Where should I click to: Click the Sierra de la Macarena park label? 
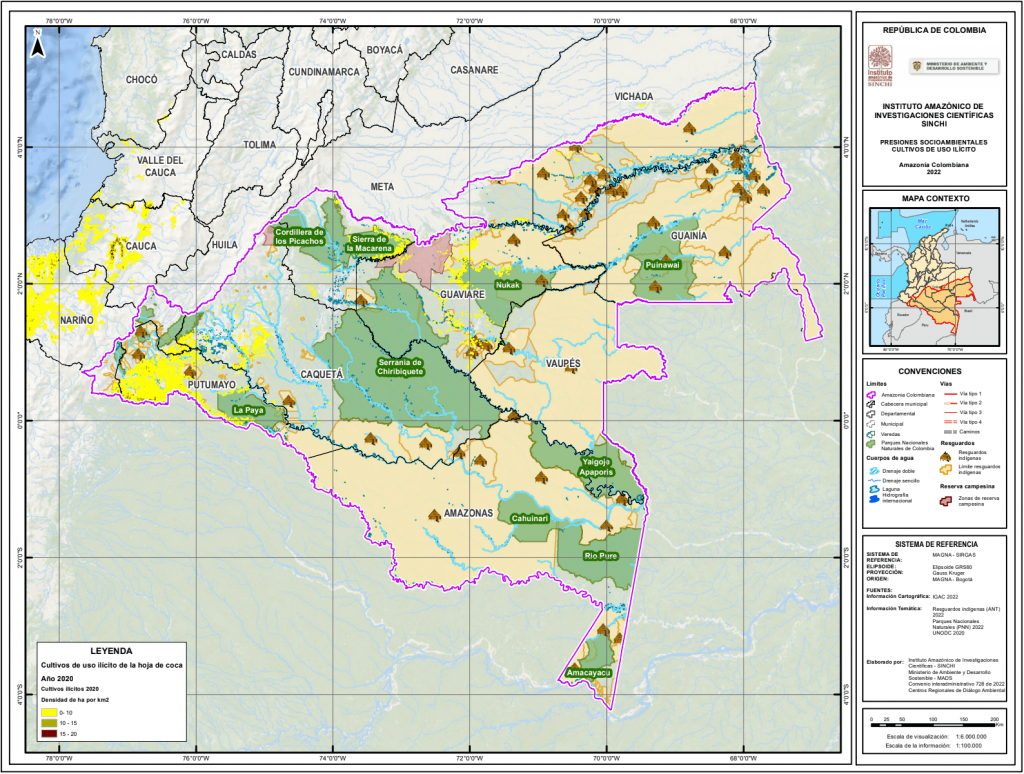[369, 244]
